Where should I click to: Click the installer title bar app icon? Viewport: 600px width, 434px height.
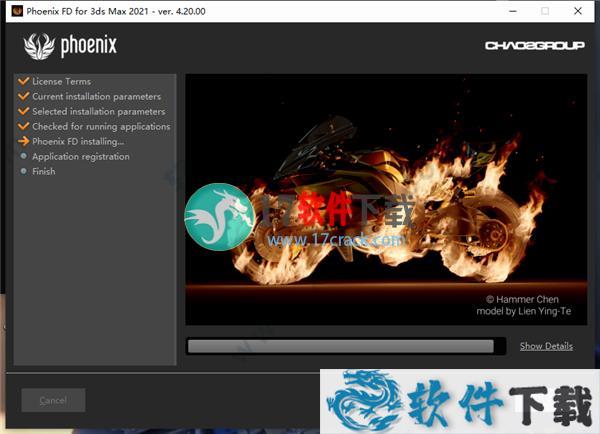pos(17,11)
